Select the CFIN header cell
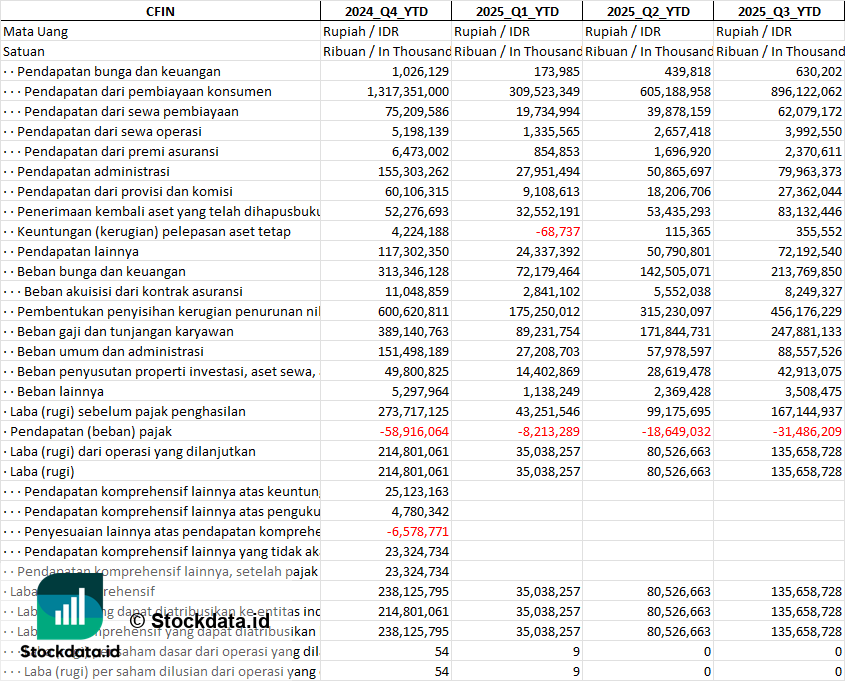Viewport: 845px width, 681px height. coord(160,11)
